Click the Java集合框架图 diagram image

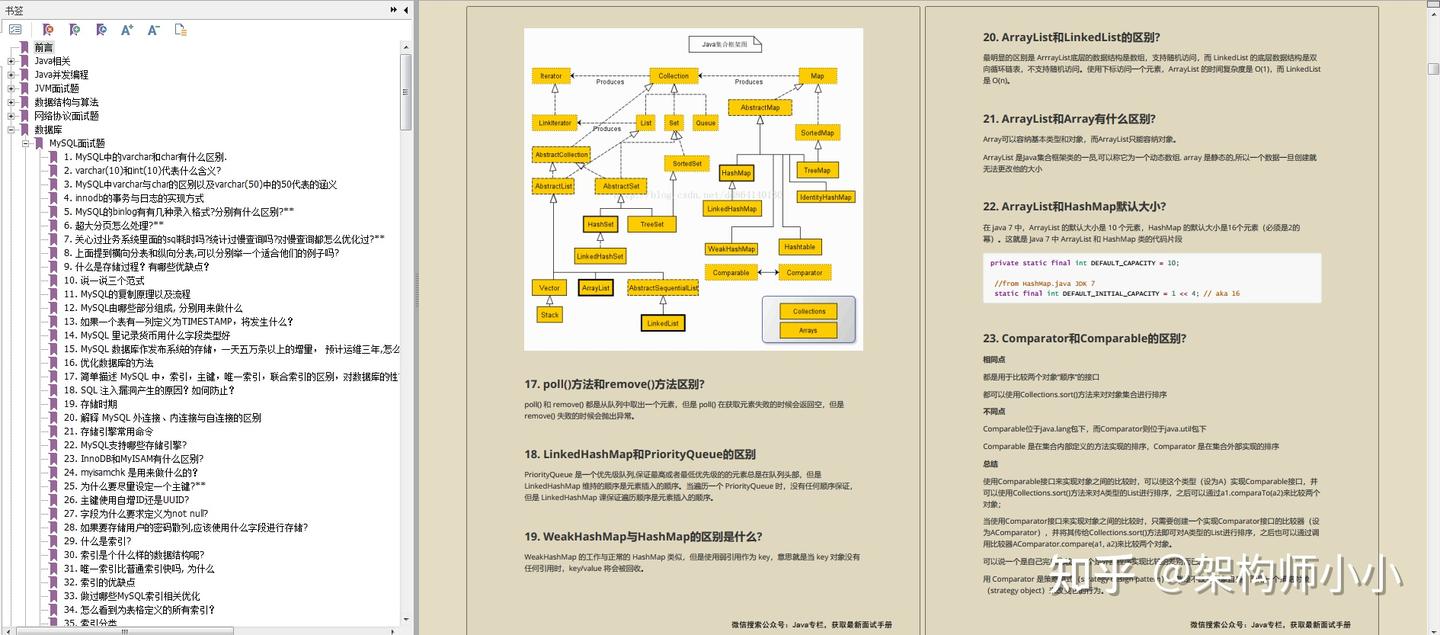pos(693,189)
